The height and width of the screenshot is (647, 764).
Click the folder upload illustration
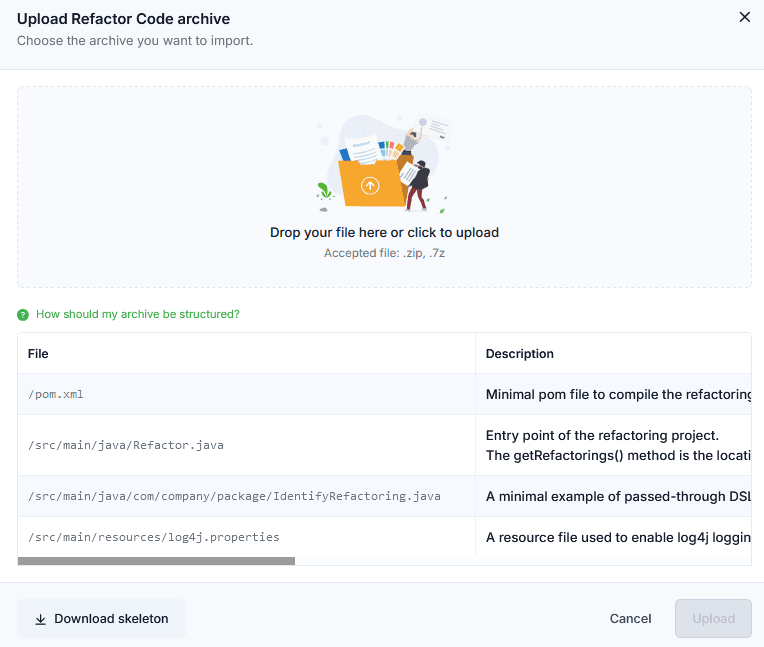pos(384,163)
